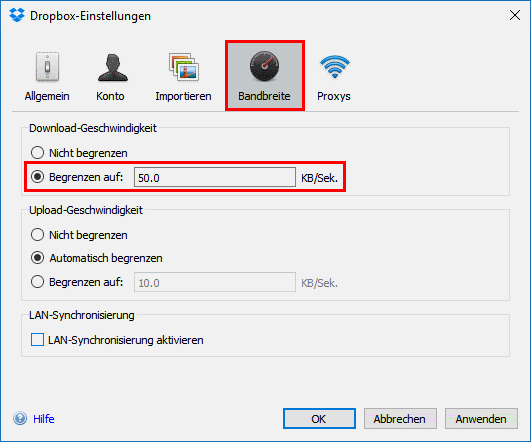531x442 pixels.
Task: Open the Proxys tab with the wifi icon
Action: [334, 77]
